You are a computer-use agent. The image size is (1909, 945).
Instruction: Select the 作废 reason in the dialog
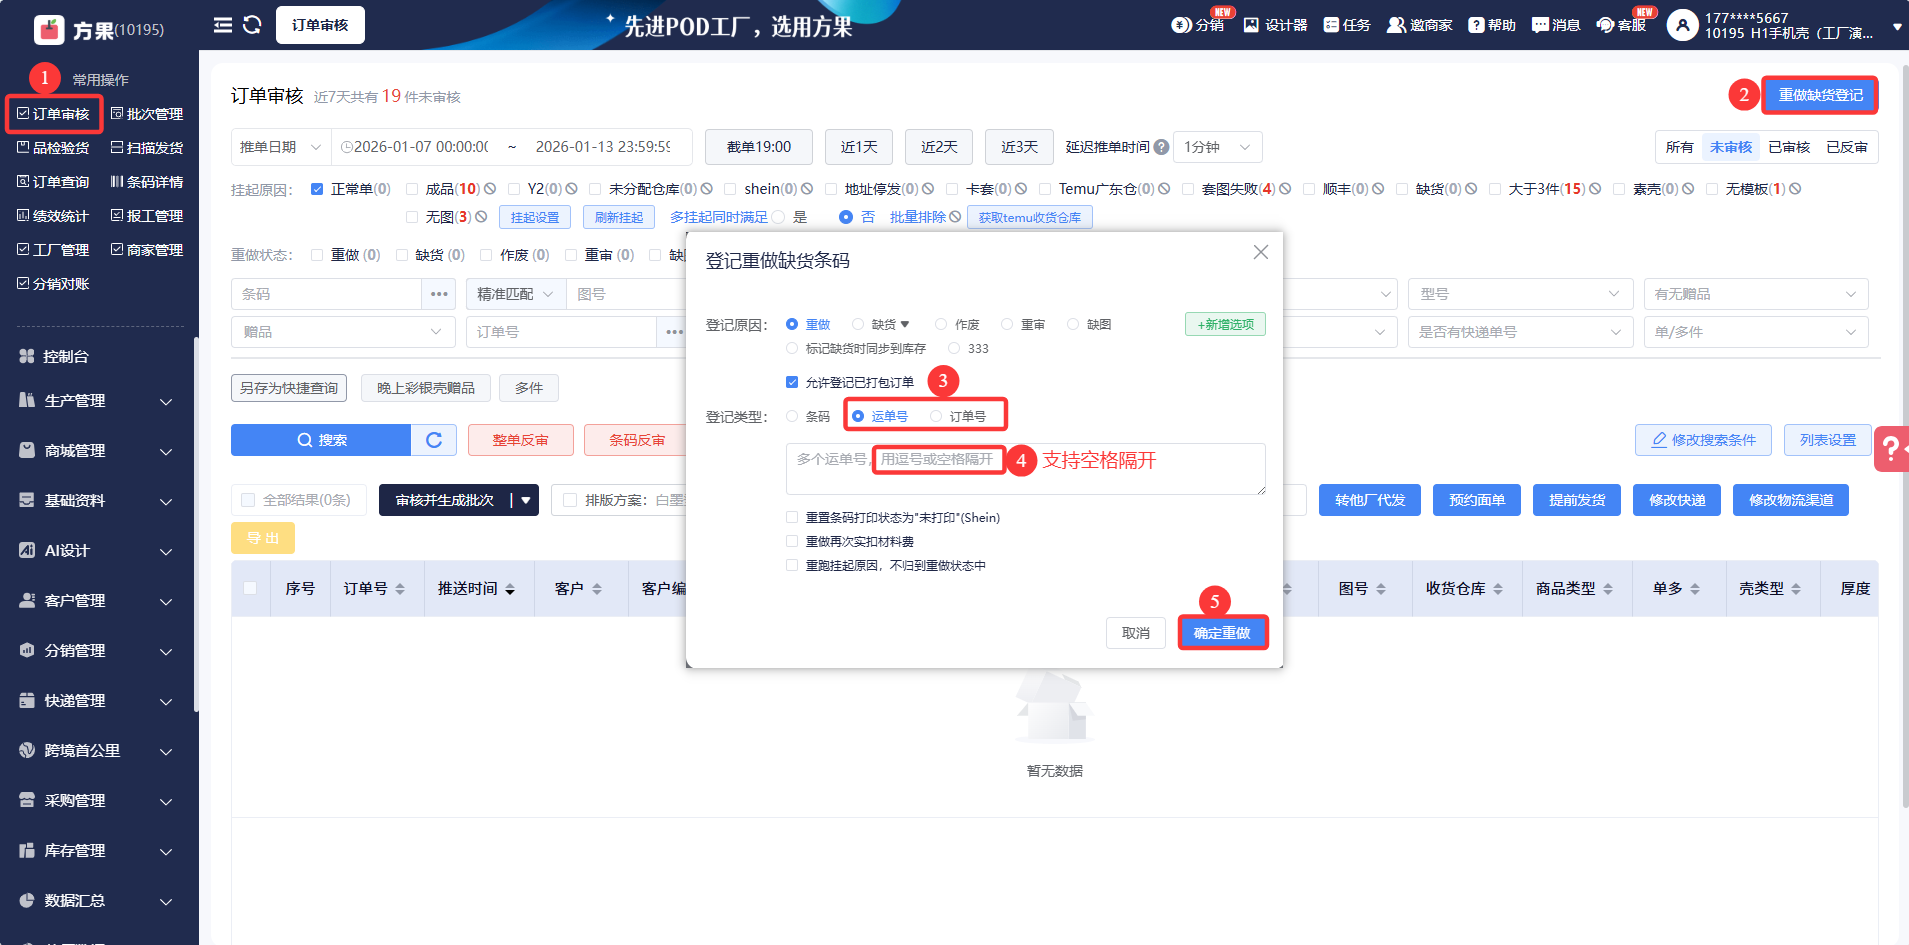941,324
